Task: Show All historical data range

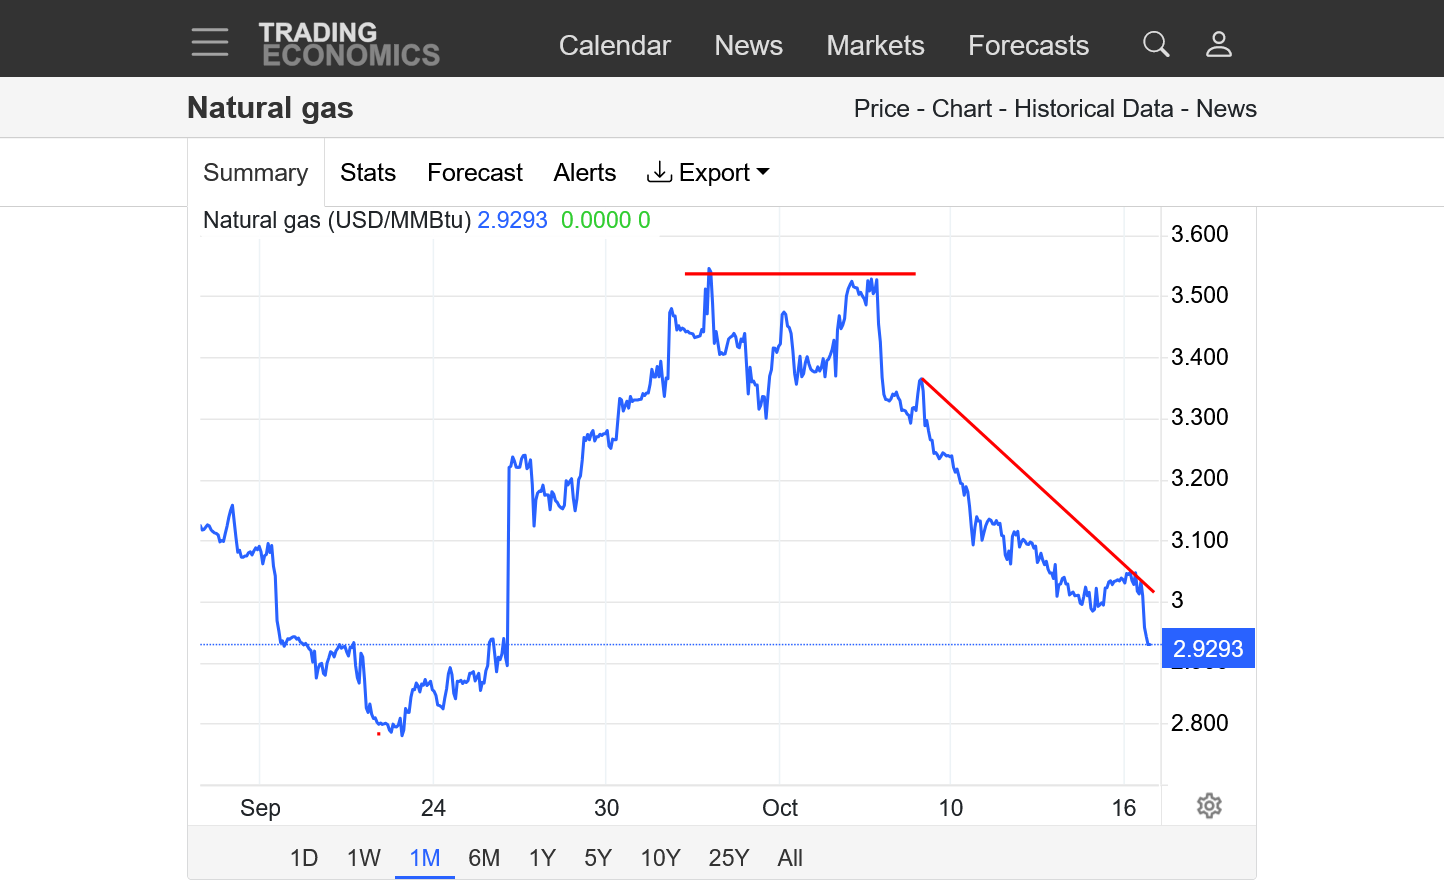Action: [790, 858]
